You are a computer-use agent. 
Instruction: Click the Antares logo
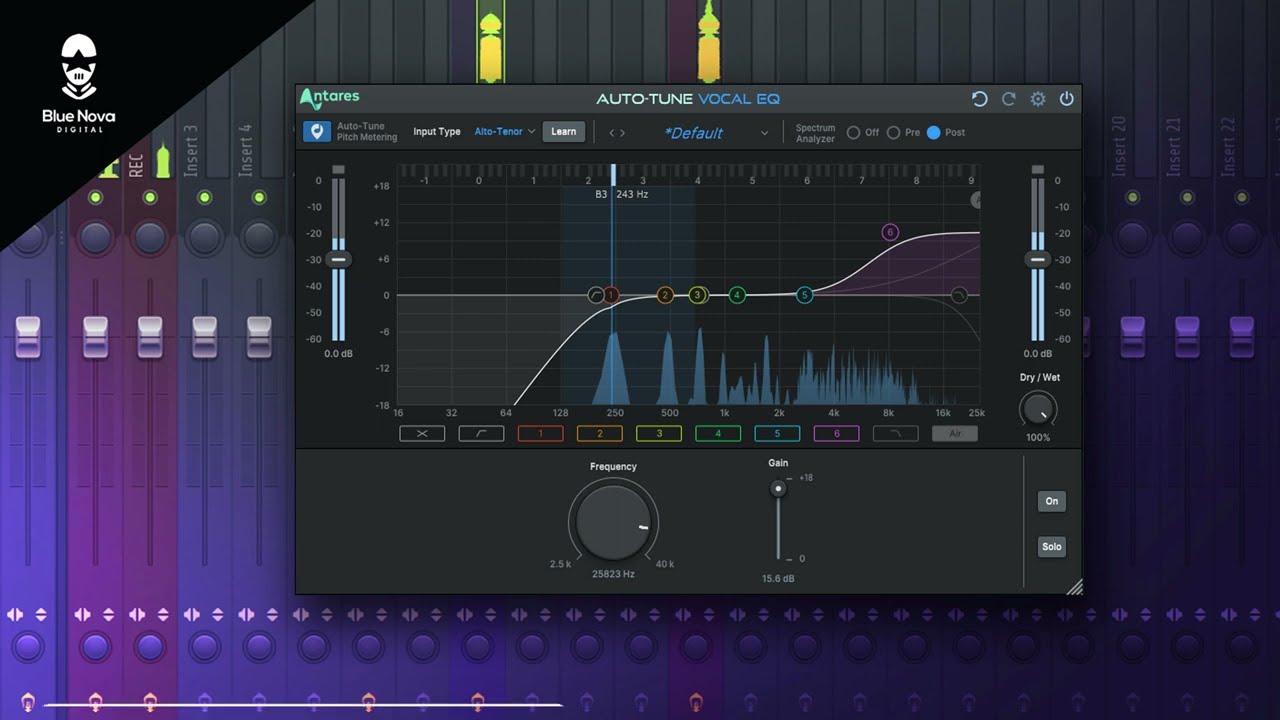pyautogui.click(x=330, y=98)
